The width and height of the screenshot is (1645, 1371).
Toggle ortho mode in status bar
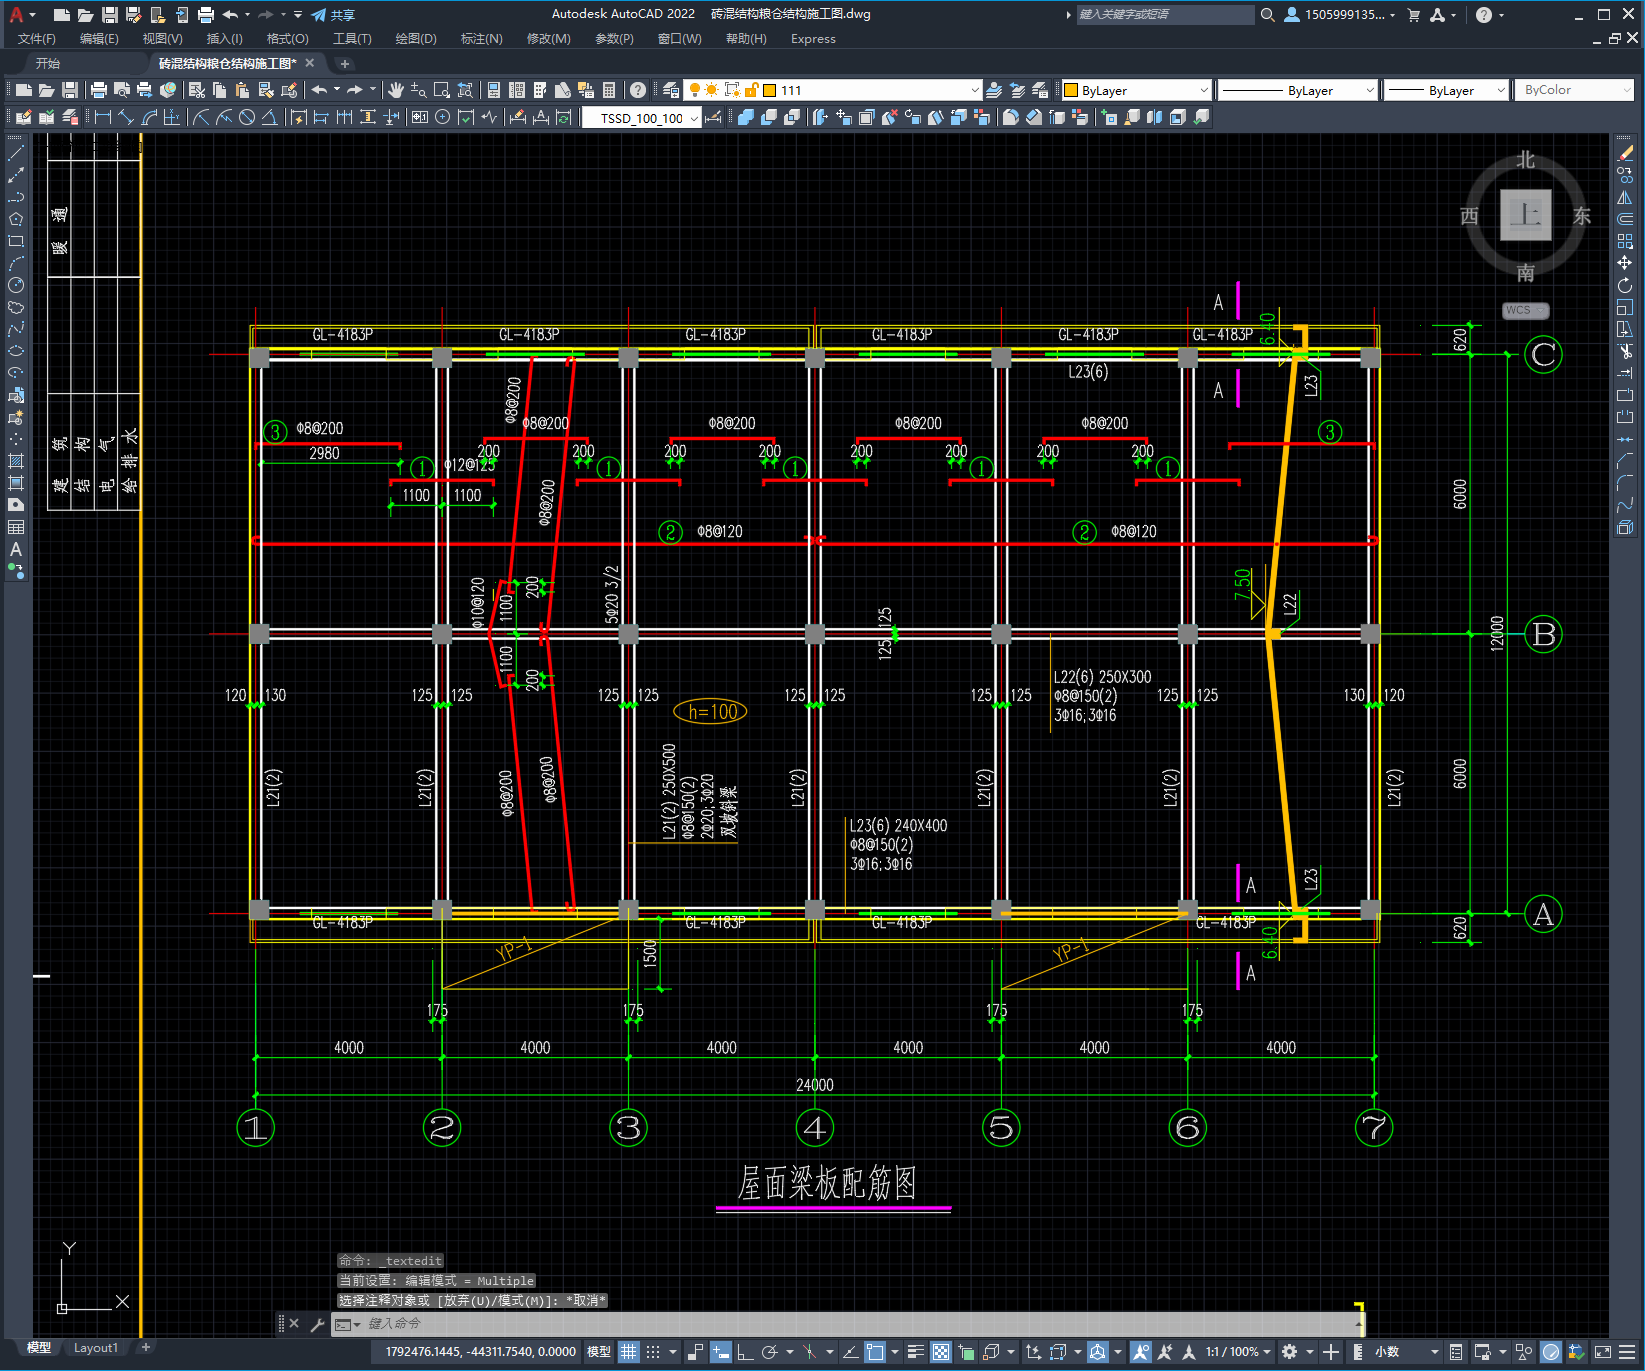coord(745,1352)
